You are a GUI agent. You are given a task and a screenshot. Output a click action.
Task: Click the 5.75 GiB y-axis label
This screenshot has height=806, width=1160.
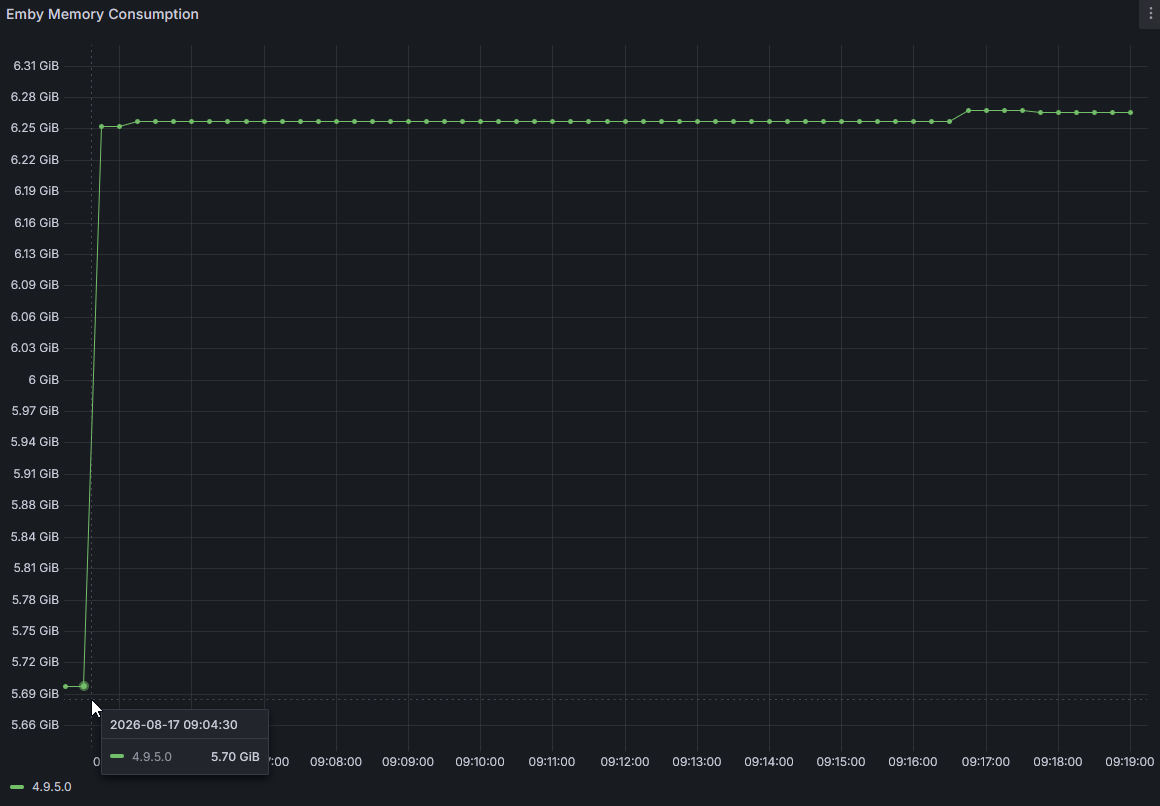[35, 631]
